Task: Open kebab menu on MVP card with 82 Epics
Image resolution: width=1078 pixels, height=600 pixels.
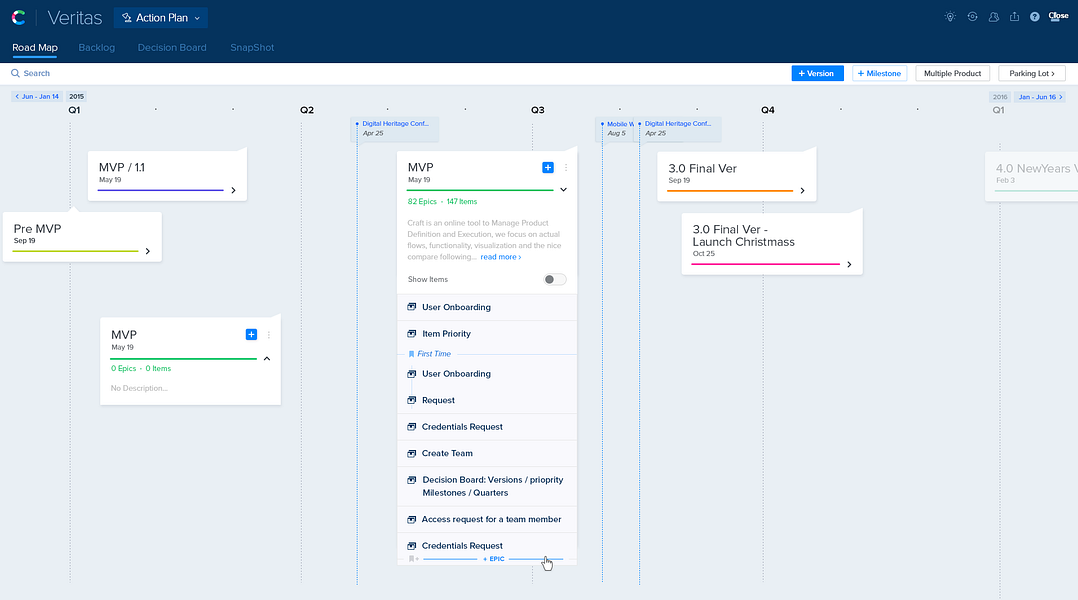Action: point(566,168)
